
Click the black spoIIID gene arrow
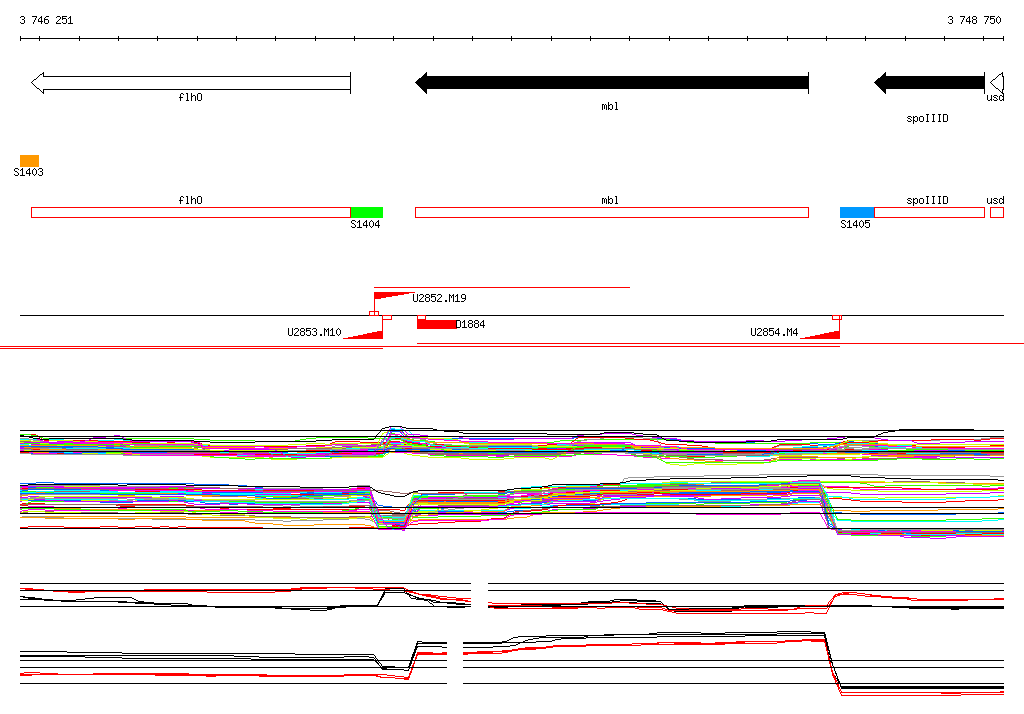(x=929, y=83)
